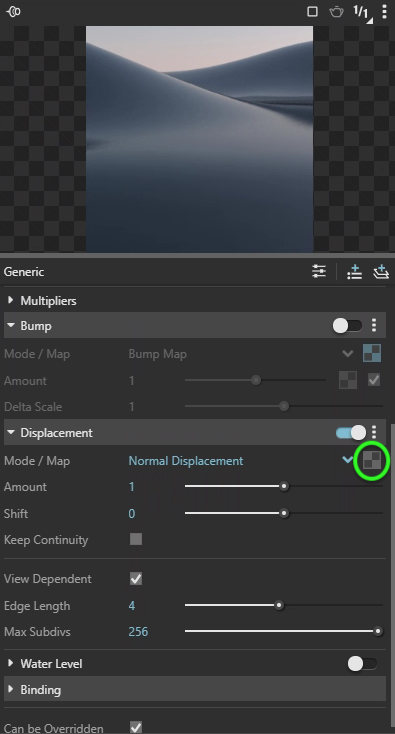The width and height of the screenshot is (395, 734).
Task: Click the Bump Amount texture slot icon
Action: [348, 380]
